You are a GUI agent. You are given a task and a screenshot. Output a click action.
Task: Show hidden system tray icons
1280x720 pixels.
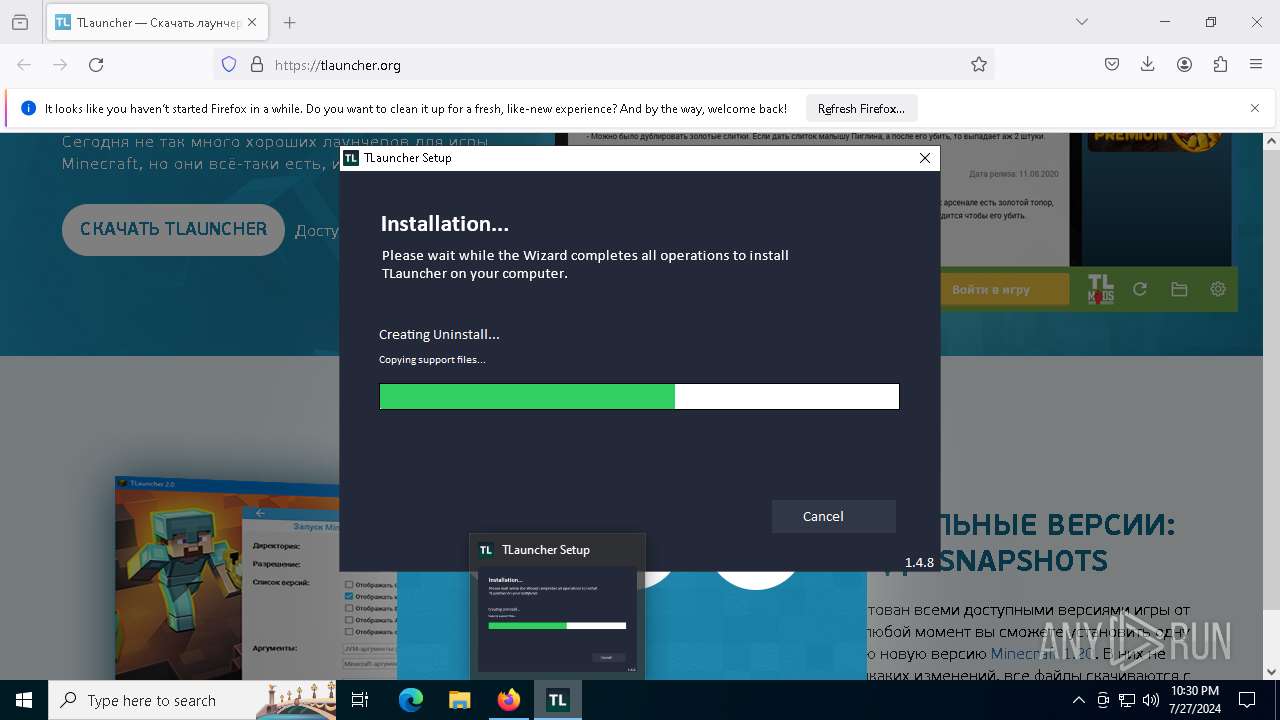click(x=1078, y=700)
